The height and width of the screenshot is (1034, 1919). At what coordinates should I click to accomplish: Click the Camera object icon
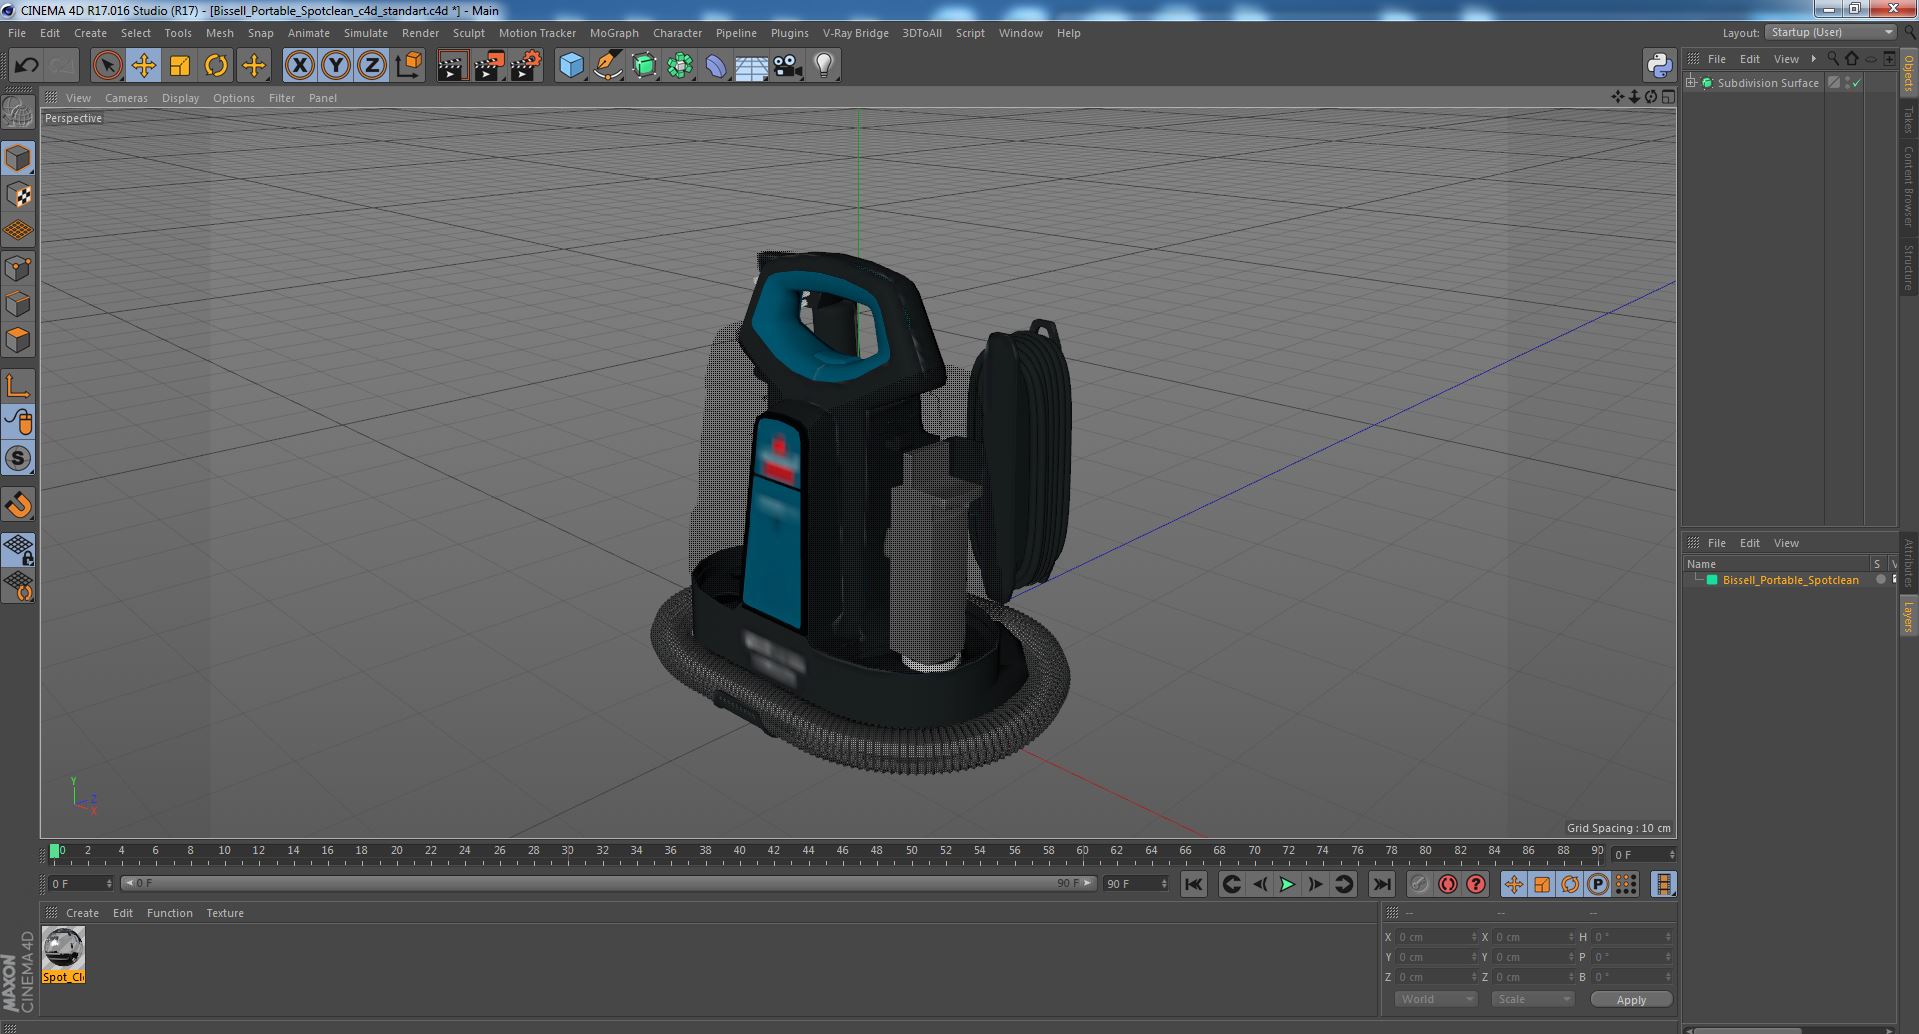(787, 66)
